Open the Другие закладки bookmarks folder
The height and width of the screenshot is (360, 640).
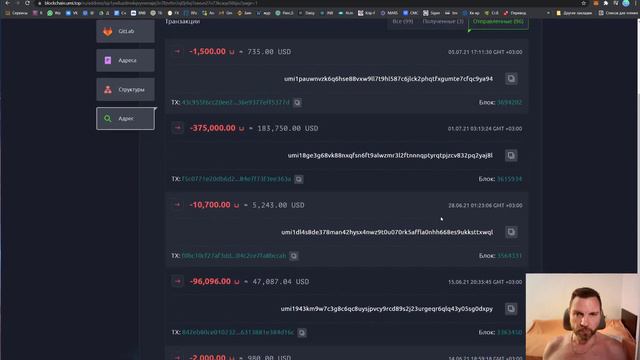pos(574,13)
